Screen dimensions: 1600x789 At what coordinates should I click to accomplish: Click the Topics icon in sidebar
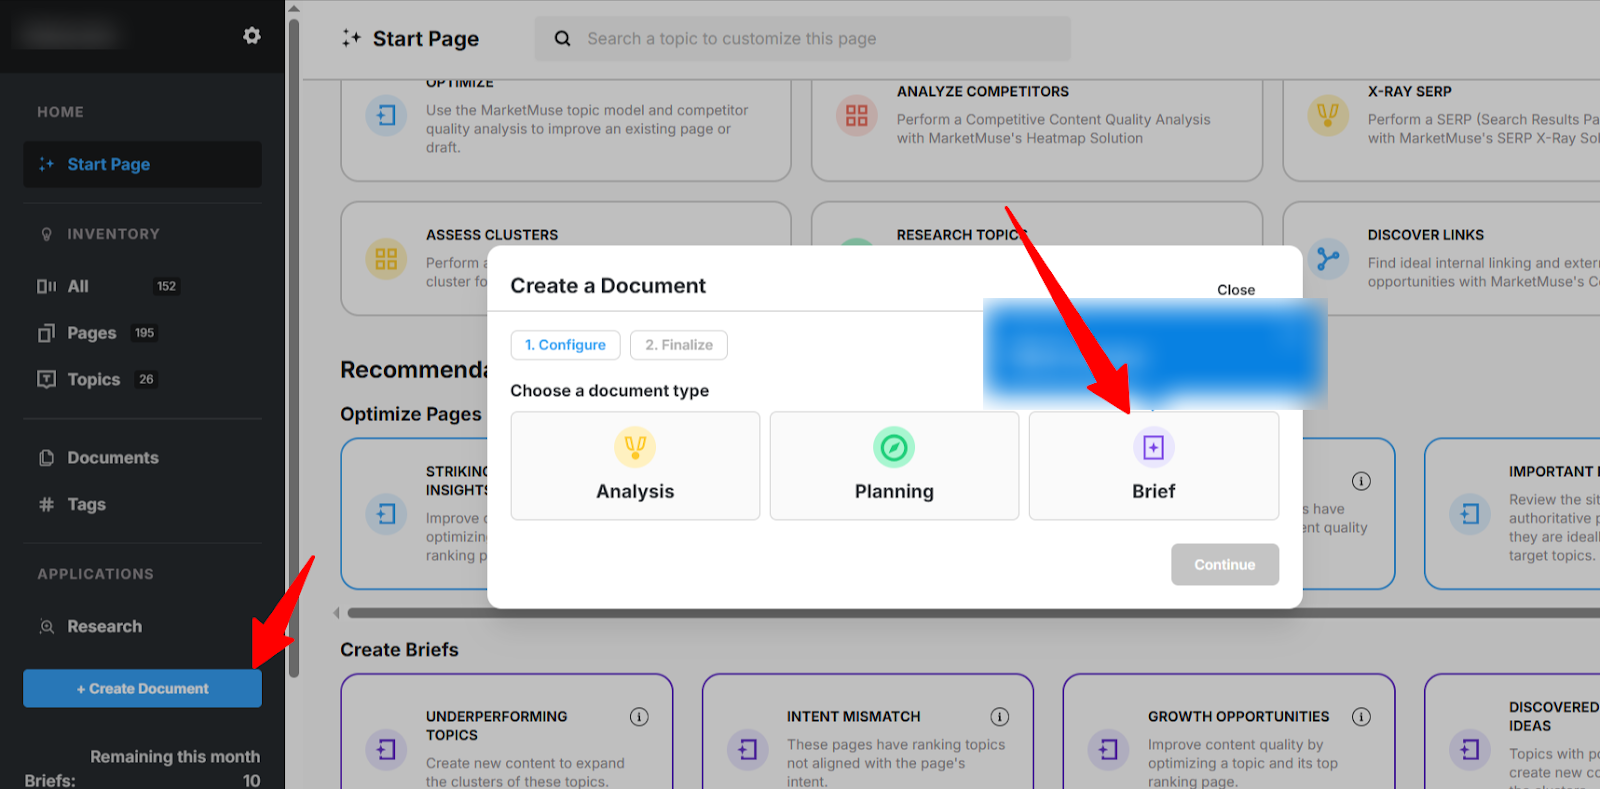[46, 379]
